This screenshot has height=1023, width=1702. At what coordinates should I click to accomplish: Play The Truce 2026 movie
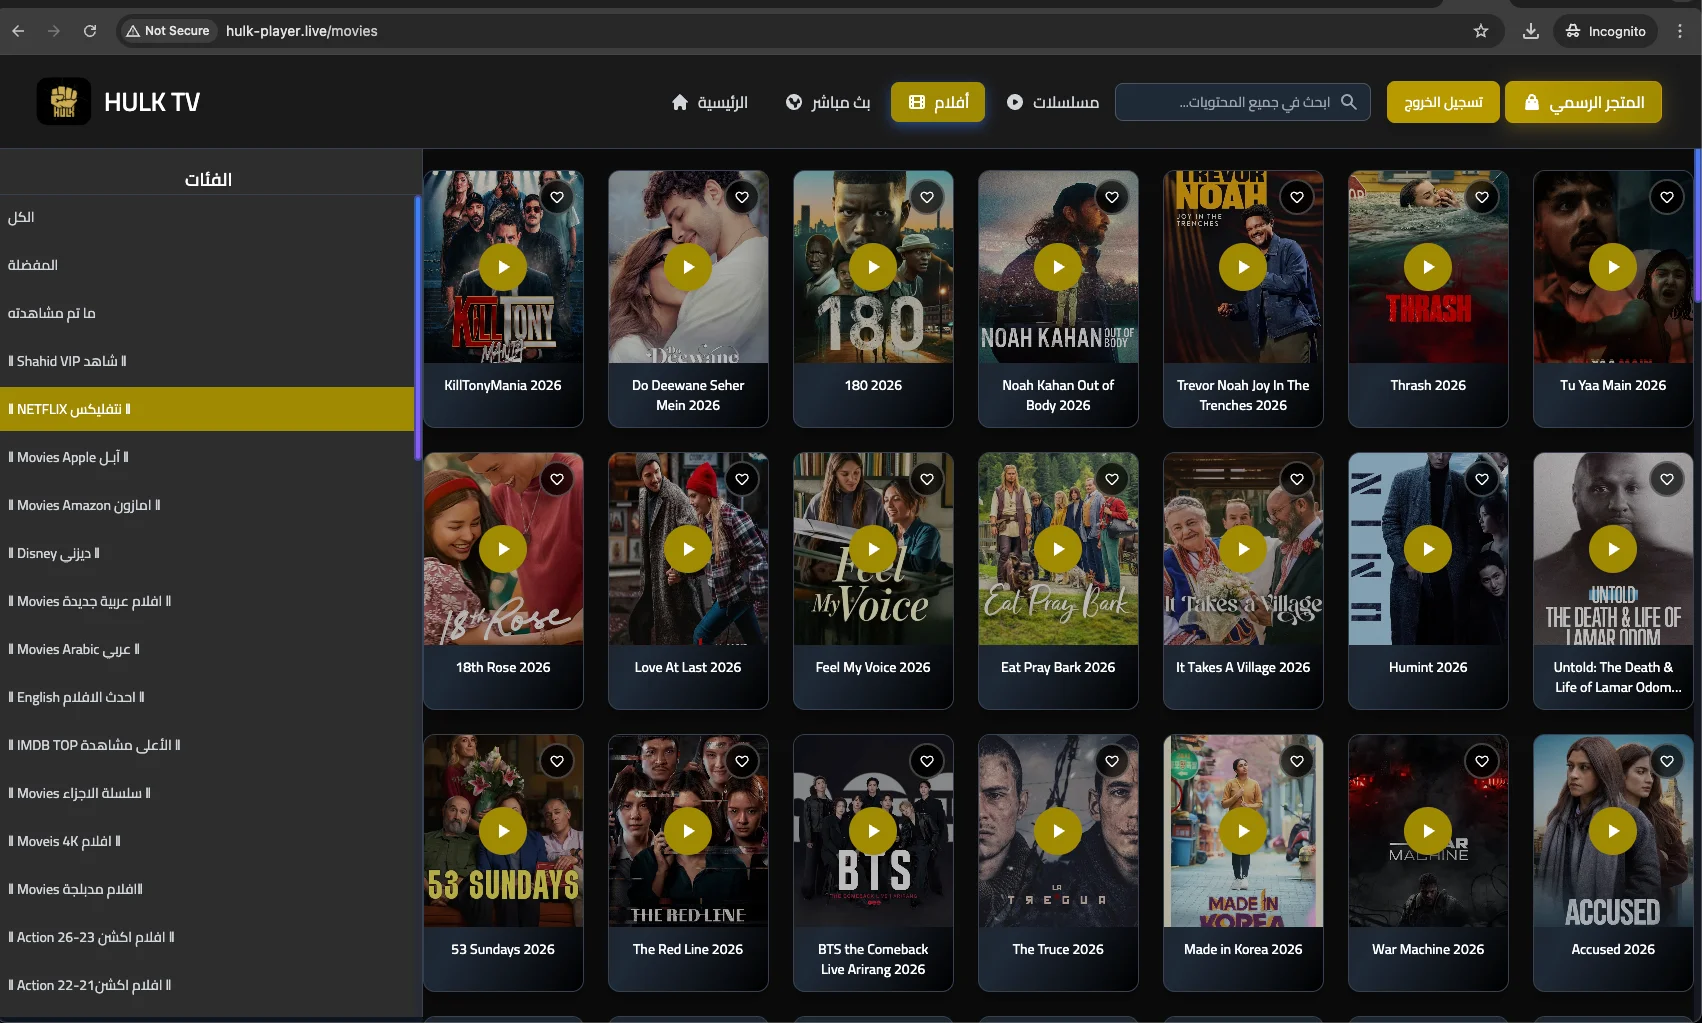[1058, 831]
